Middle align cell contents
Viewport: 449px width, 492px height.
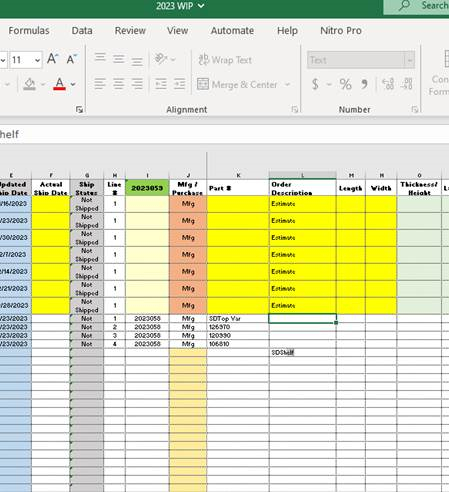click(x=118, y=59)
